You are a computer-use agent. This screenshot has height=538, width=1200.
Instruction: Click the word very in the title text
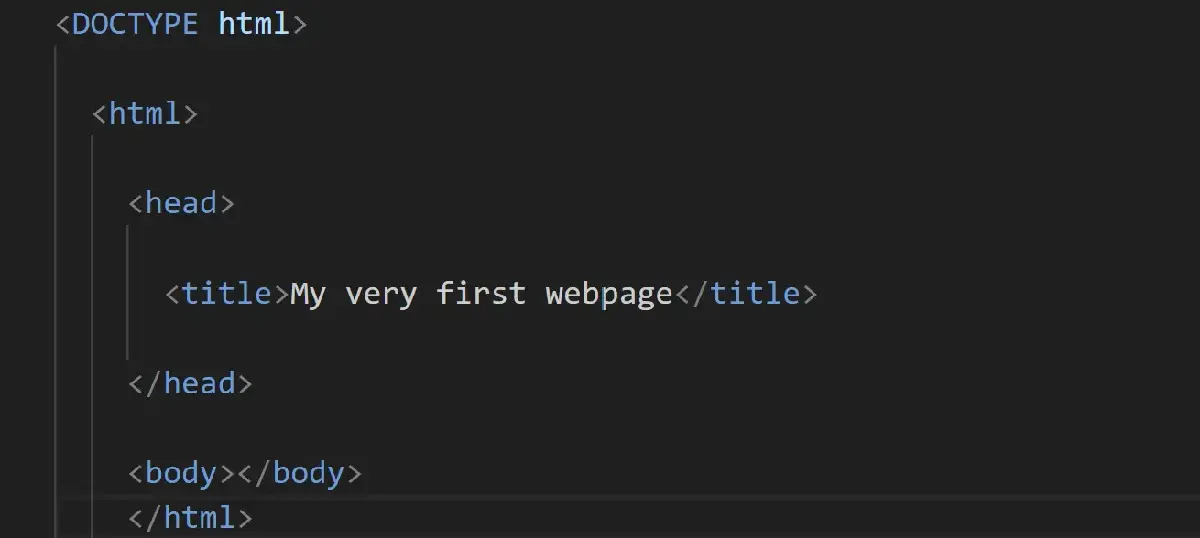[381, 294]
